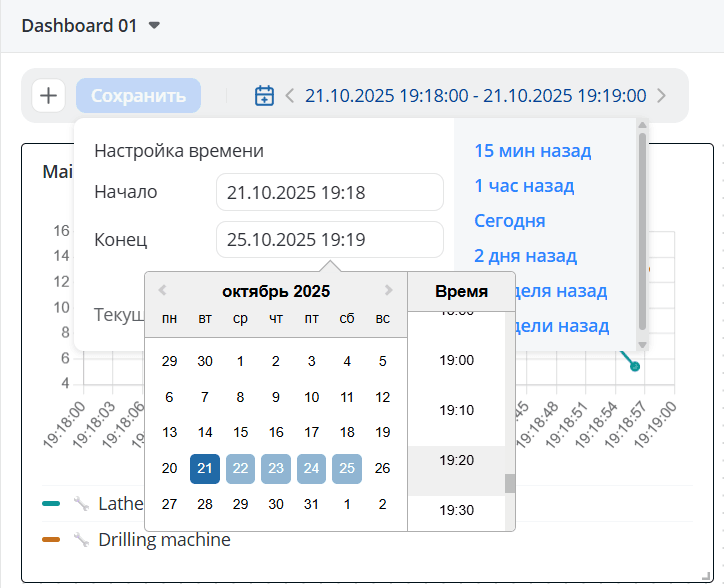Show next month in calendar

pos(390,291)
